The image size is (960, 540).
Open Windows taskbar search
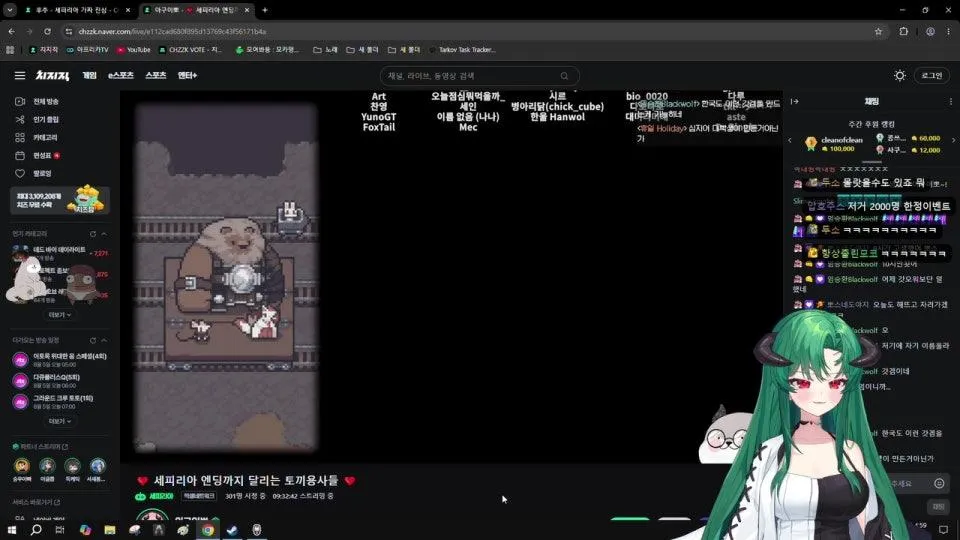36,530
